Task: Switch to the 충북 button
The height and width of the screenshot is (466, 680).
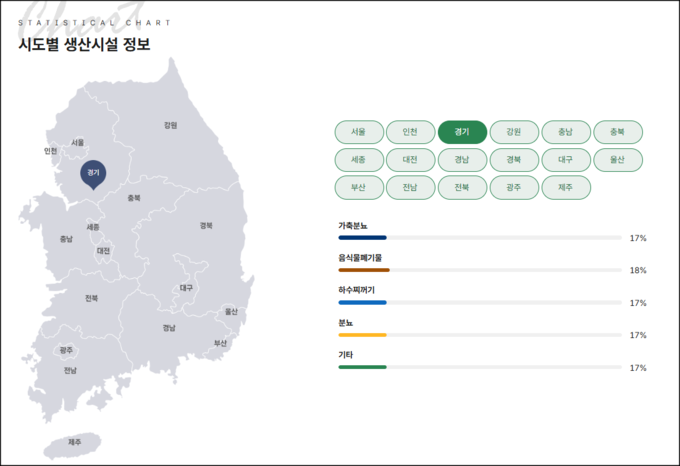Action: 617,132
